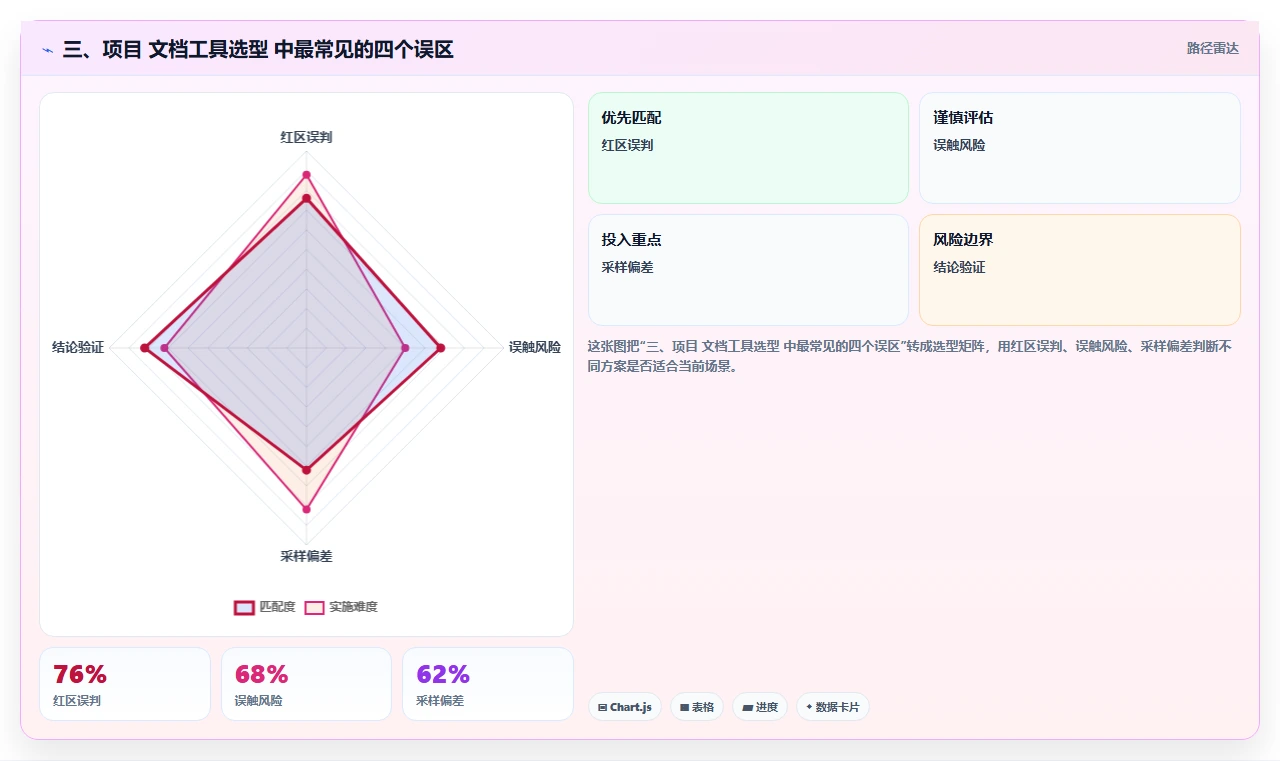Open the 谨慎评估 card
This screenshot has width=1280, height=761.
[1080, 148]
